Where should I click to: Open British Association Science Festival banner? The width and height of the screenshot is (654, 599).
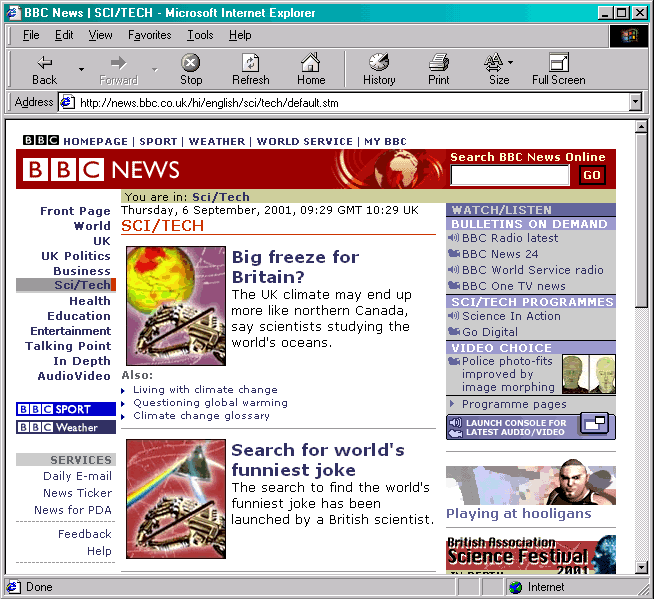pos(531,554)
